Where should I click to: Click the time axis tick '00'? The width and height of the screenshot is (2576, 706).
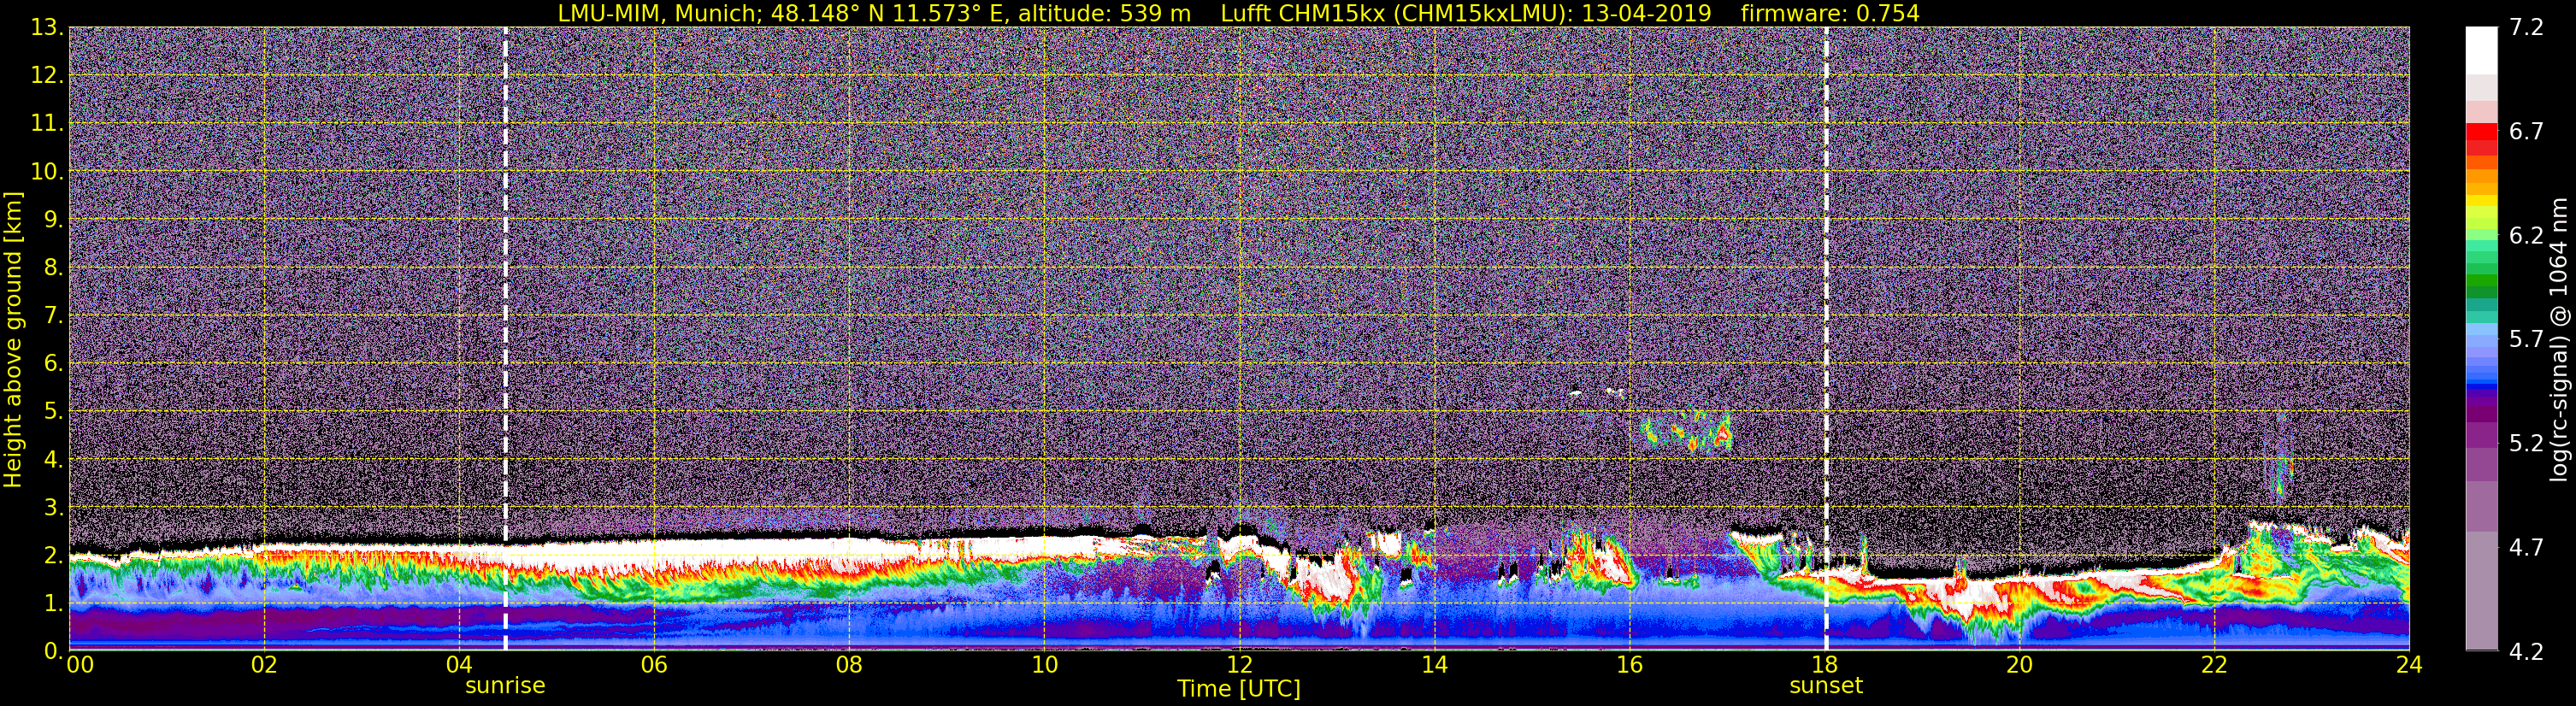[79, 665]
